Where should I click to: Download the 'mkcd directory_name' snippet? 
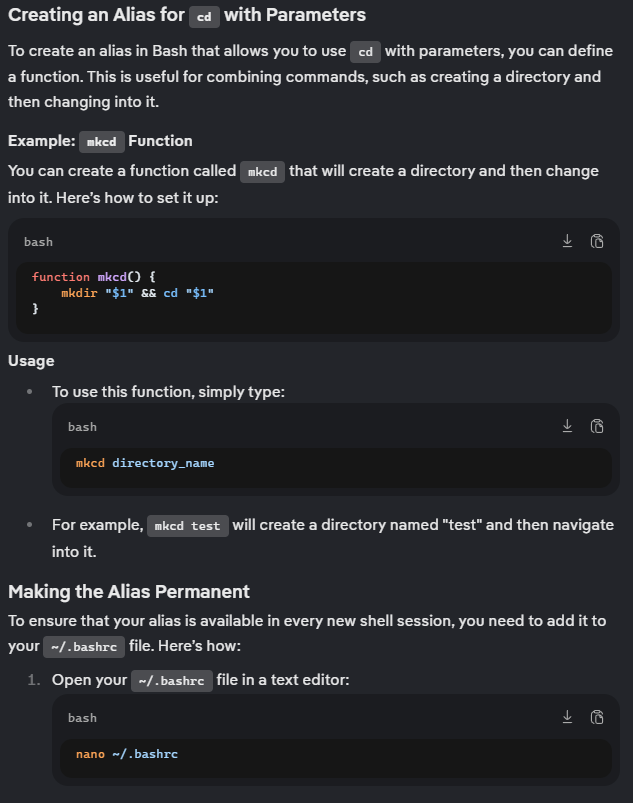point(567,426)
